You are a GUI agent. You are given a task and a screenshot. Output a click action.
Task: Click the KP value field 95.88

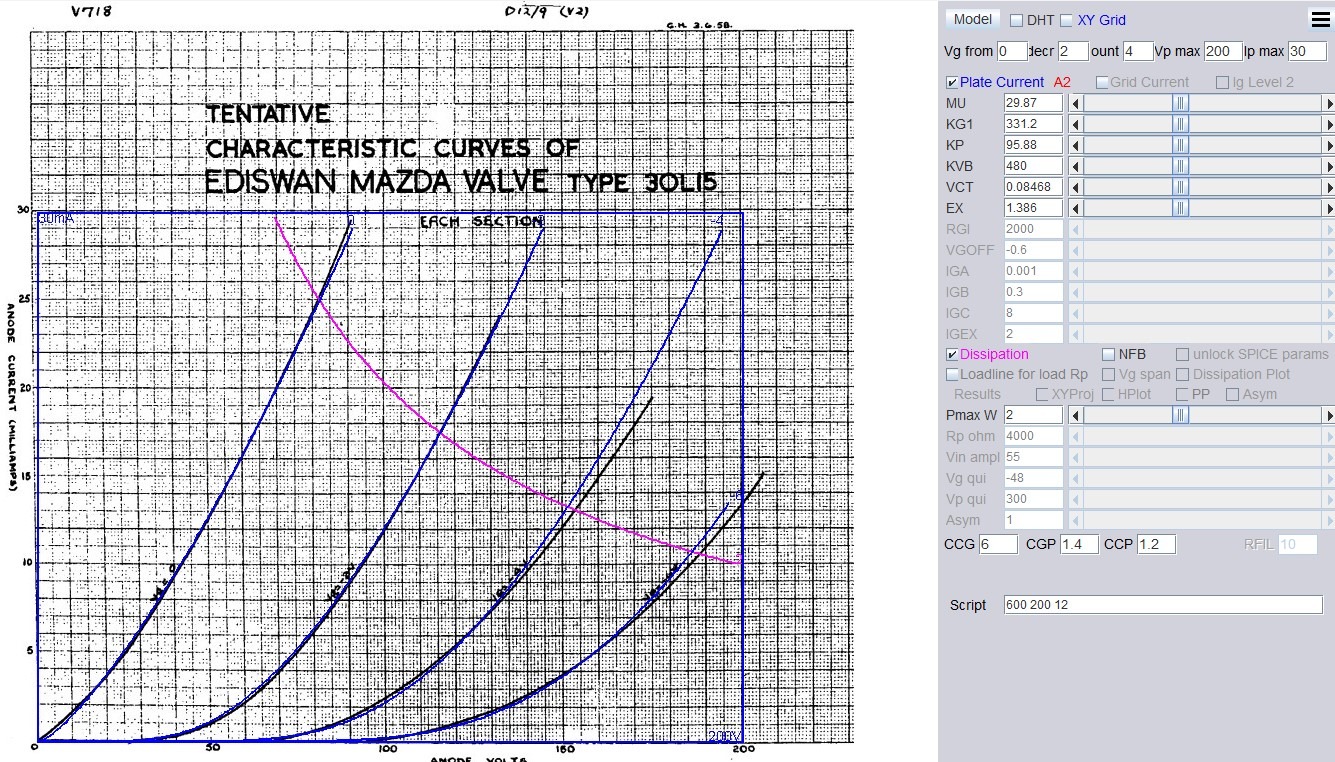1033,145
